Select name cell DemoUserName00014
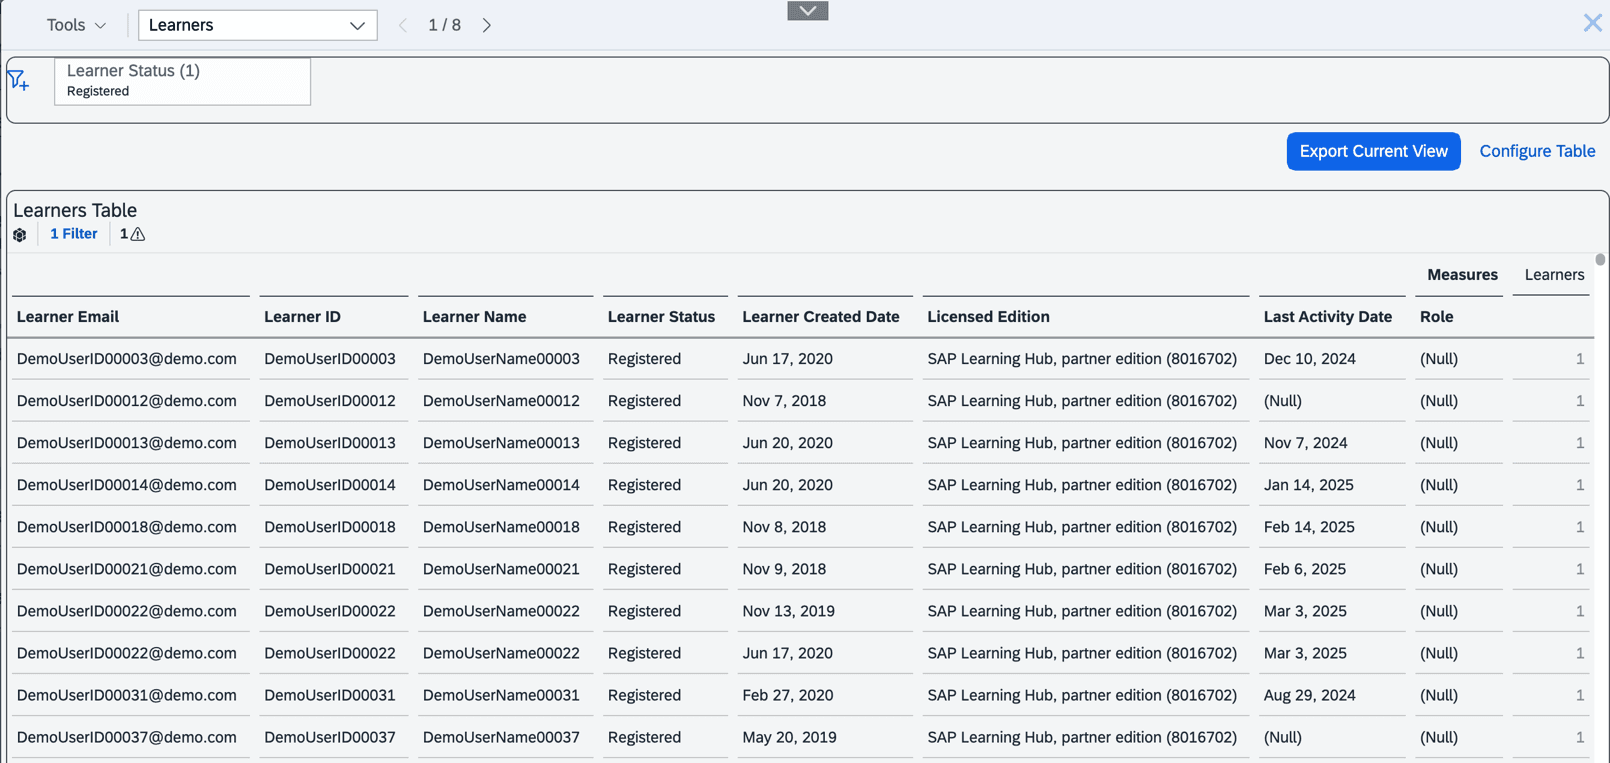This screenshot has height=763, width=1610. tap(501, 485)
